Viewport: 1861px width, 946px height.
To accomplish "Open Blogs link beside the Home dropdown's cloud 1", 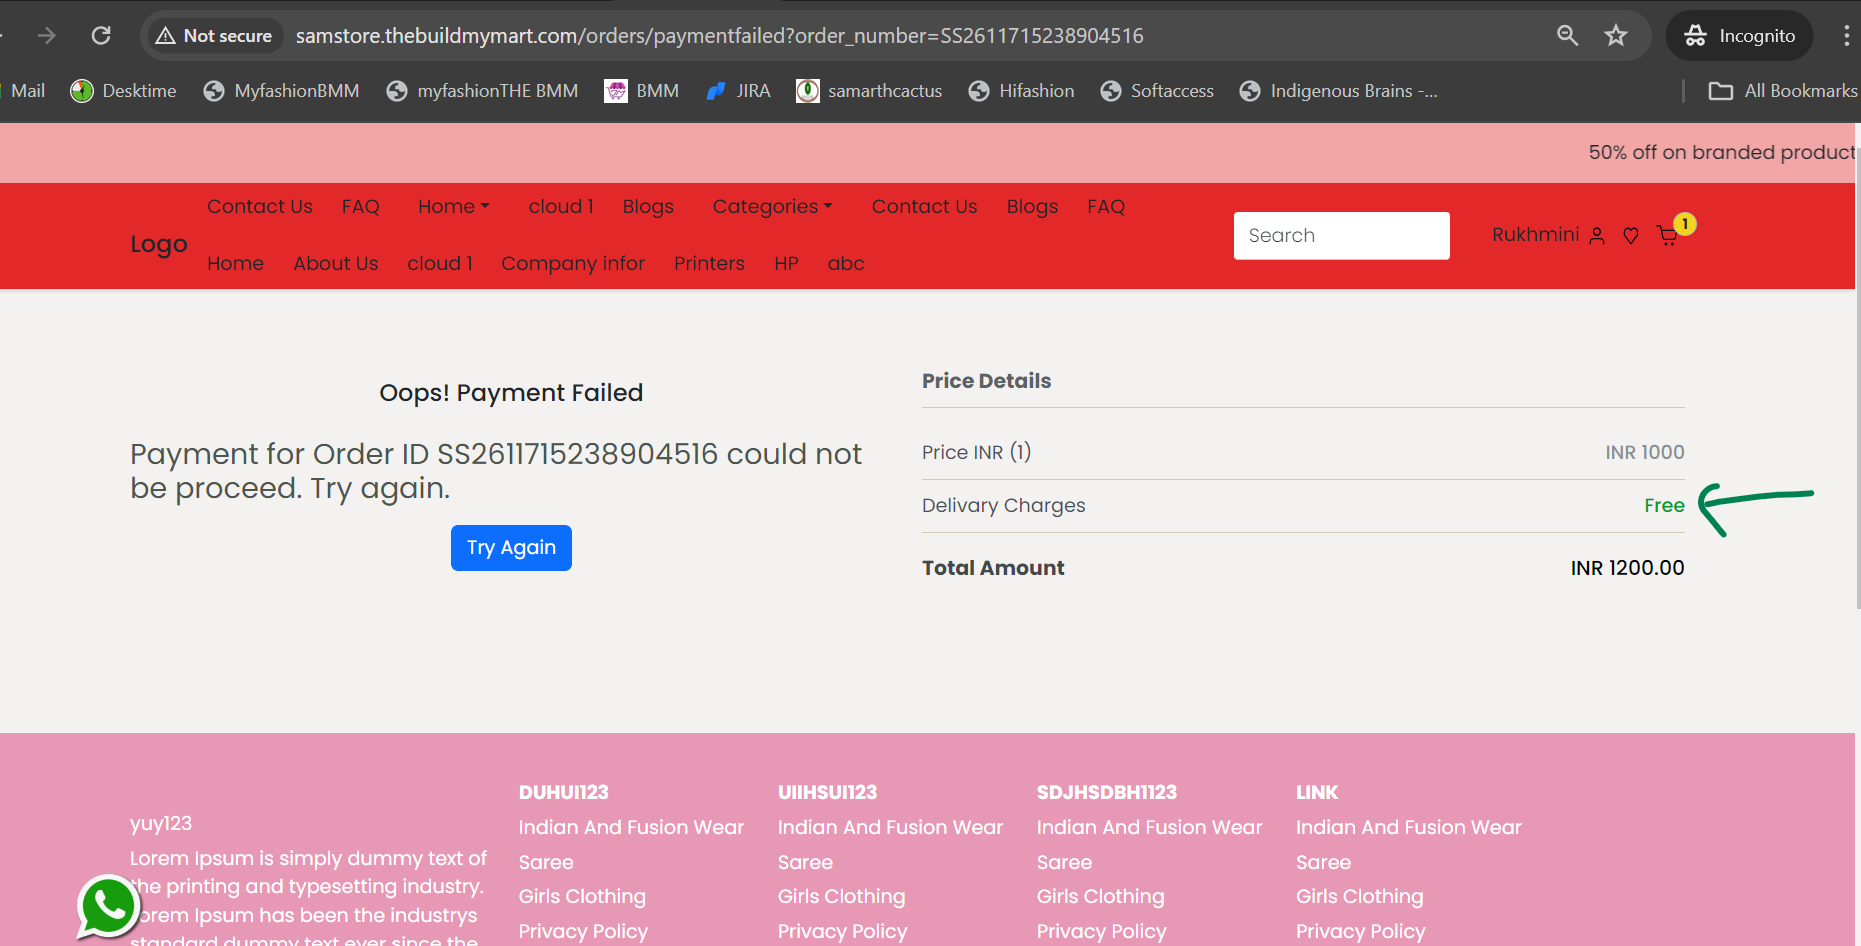I will (648, 206).
